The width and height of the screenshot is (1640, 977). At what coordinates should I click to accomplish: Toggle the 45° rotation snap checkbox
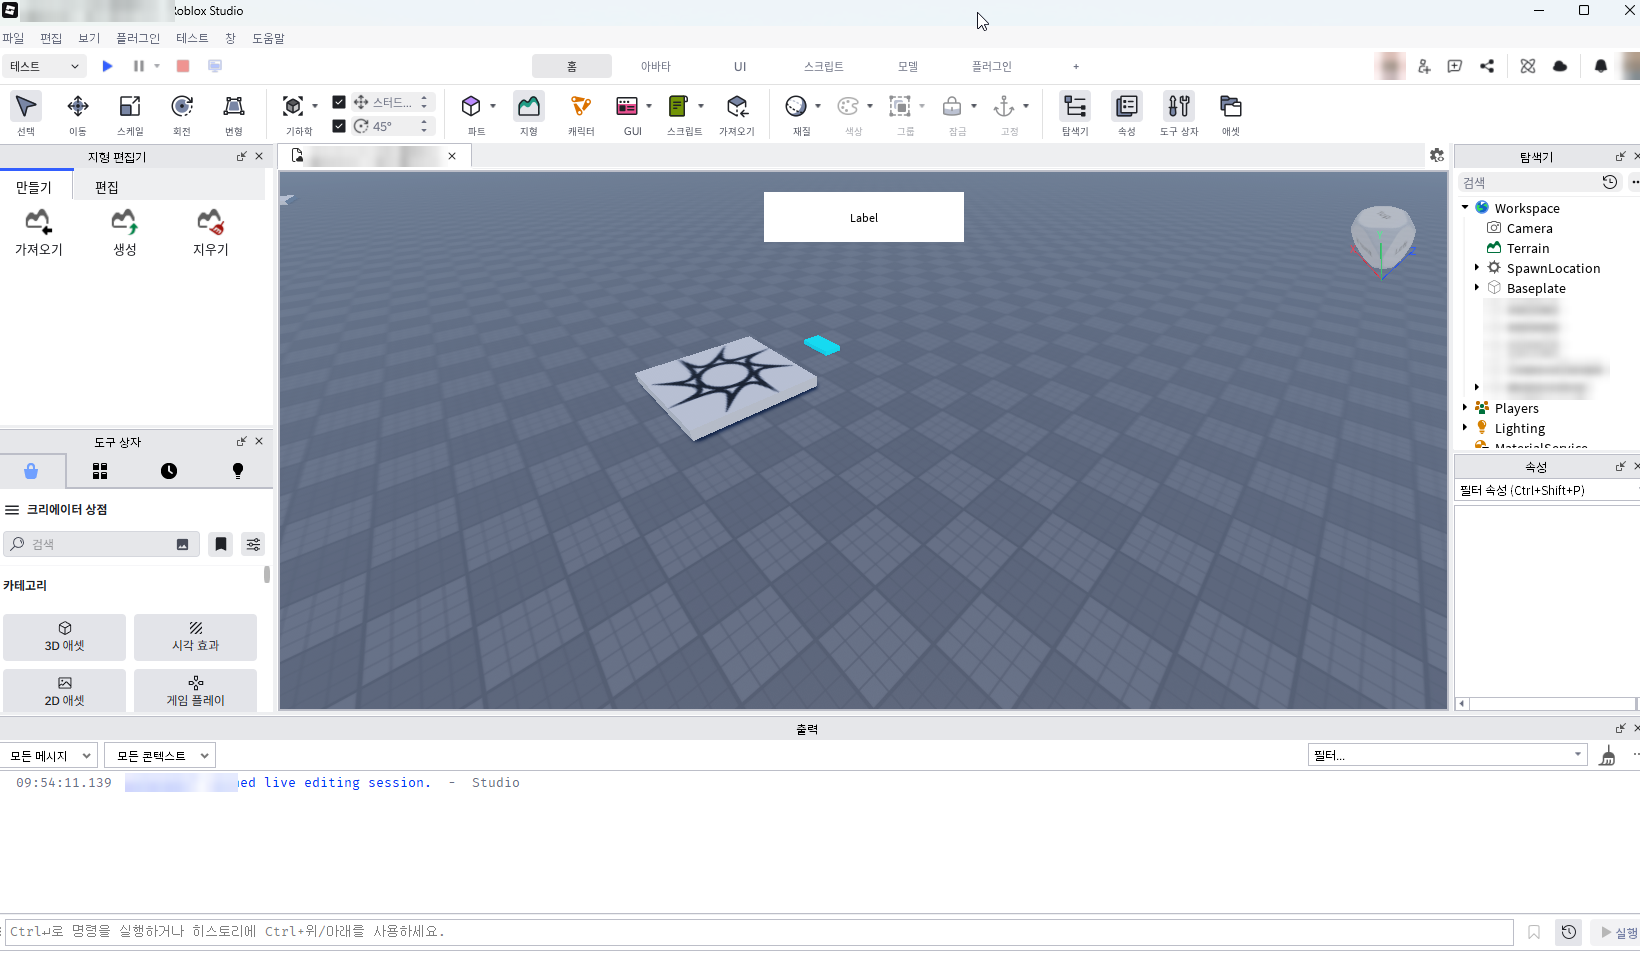tap(339, 126)
